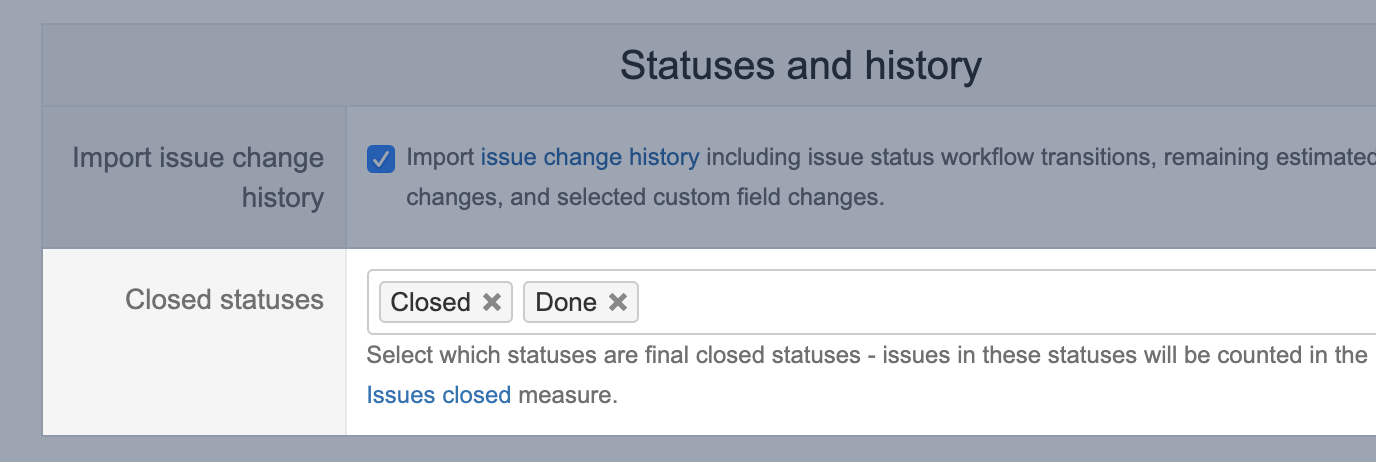Click the Import issue change history row label
The height and width of the screenshot is (462, 1376).
[198, 158]
